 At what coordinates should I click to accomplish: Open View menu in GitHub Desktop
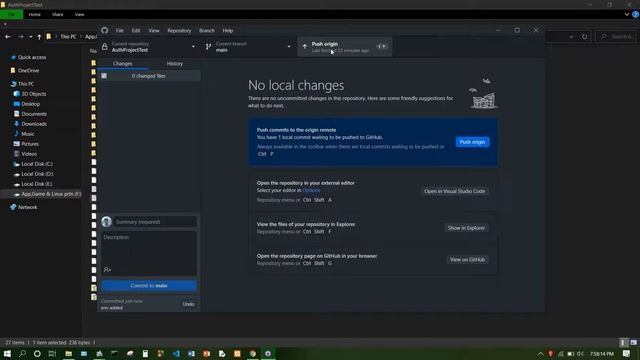[154, 30]
